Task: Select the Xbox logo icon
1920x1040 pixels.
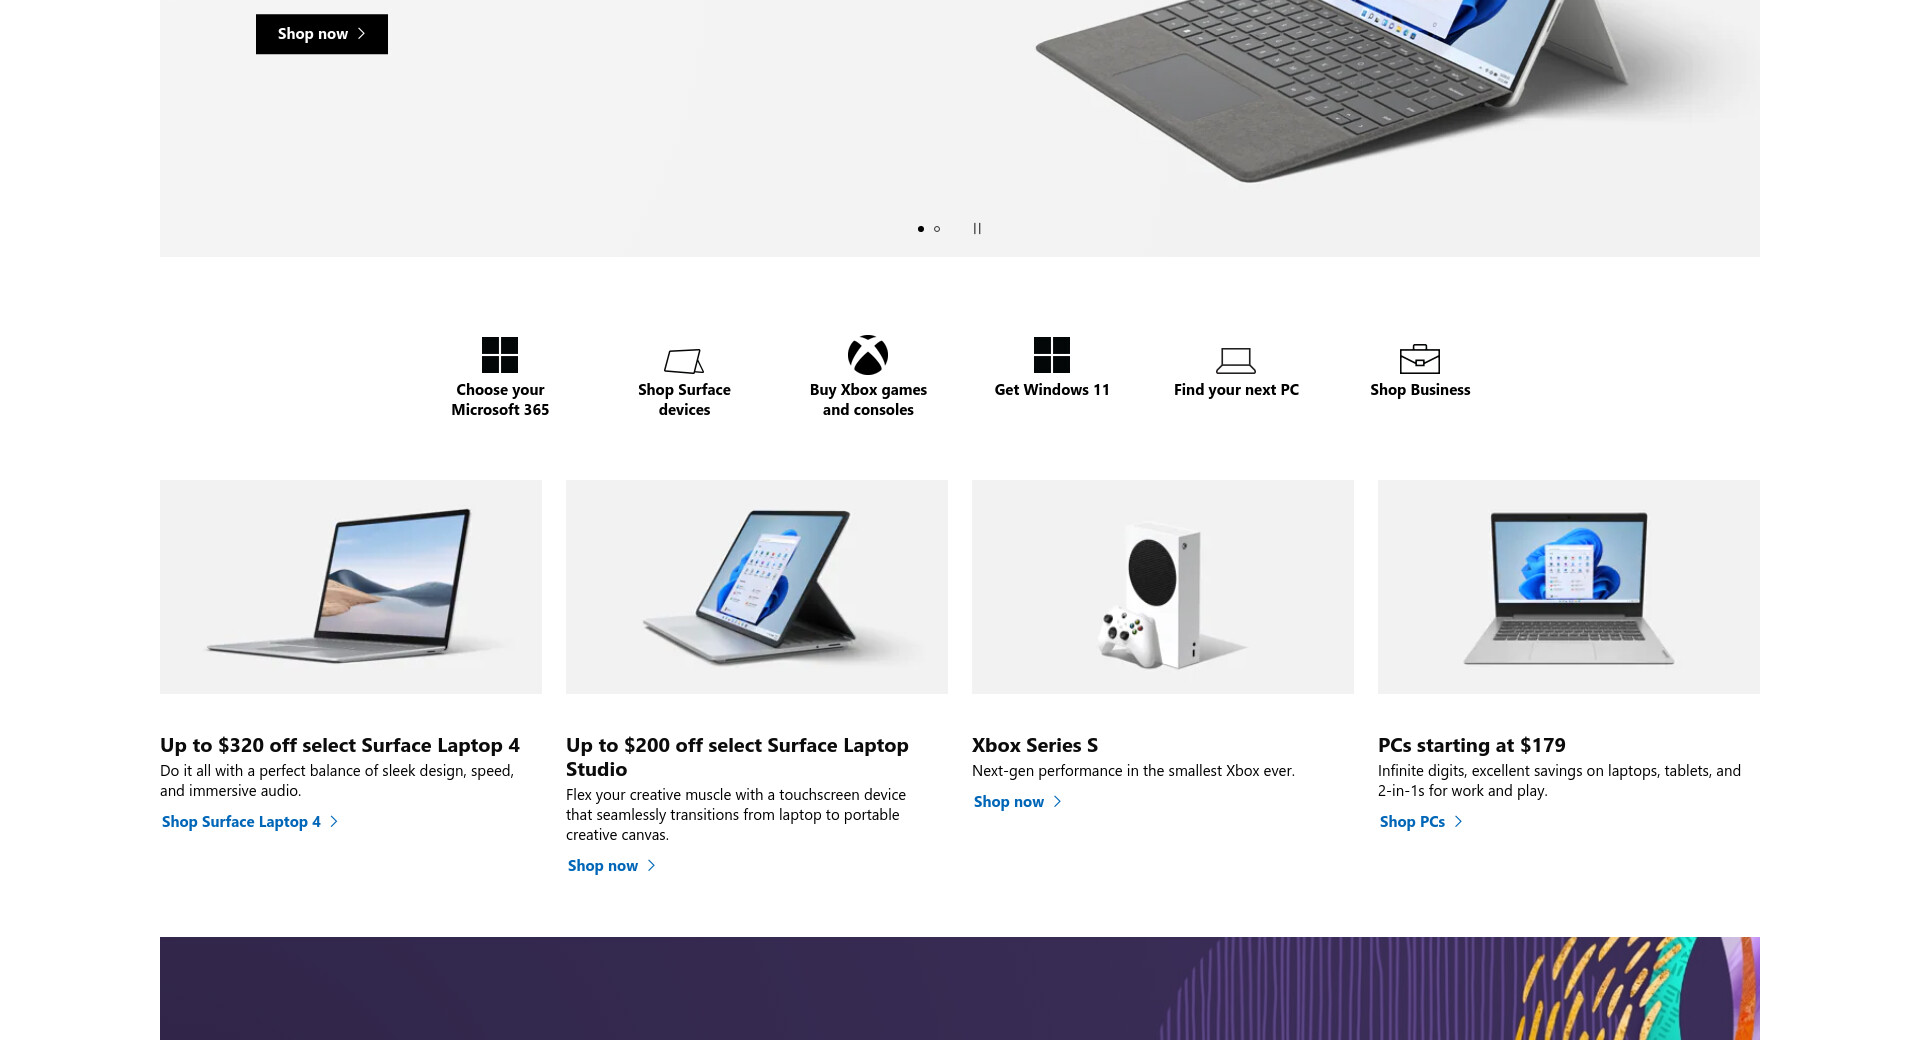Action: 868,355
